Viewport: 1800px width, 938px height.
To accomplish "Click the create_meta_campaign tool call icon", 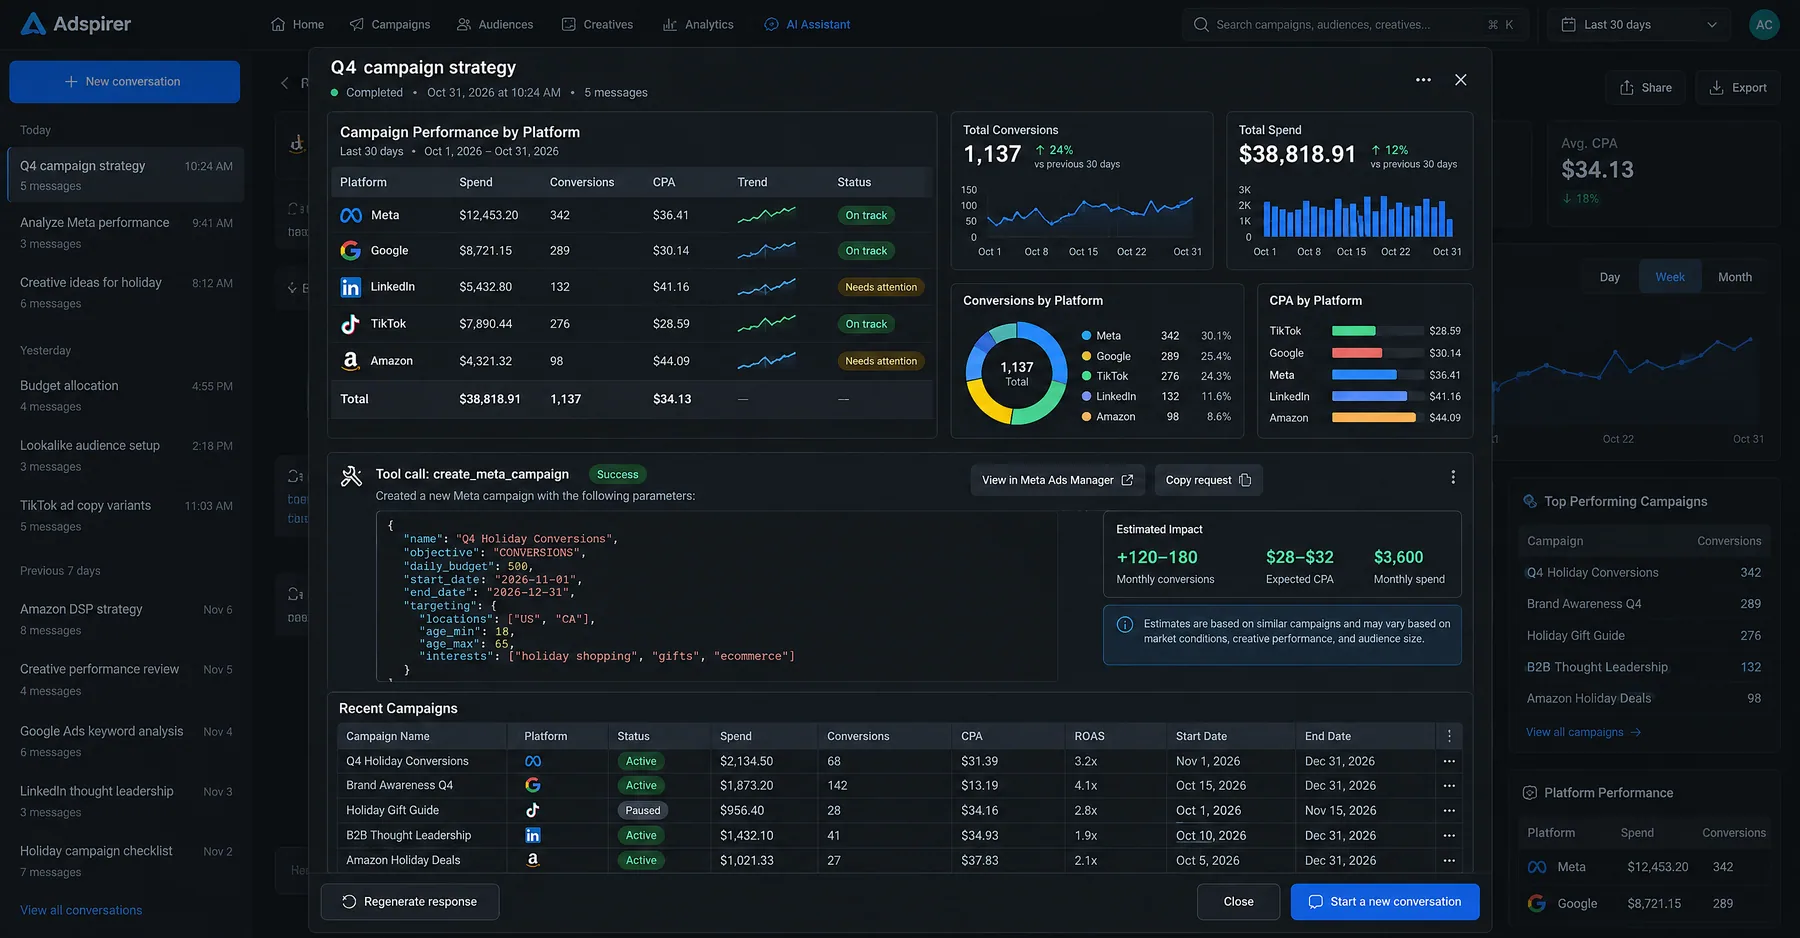I will coord(351,476).
